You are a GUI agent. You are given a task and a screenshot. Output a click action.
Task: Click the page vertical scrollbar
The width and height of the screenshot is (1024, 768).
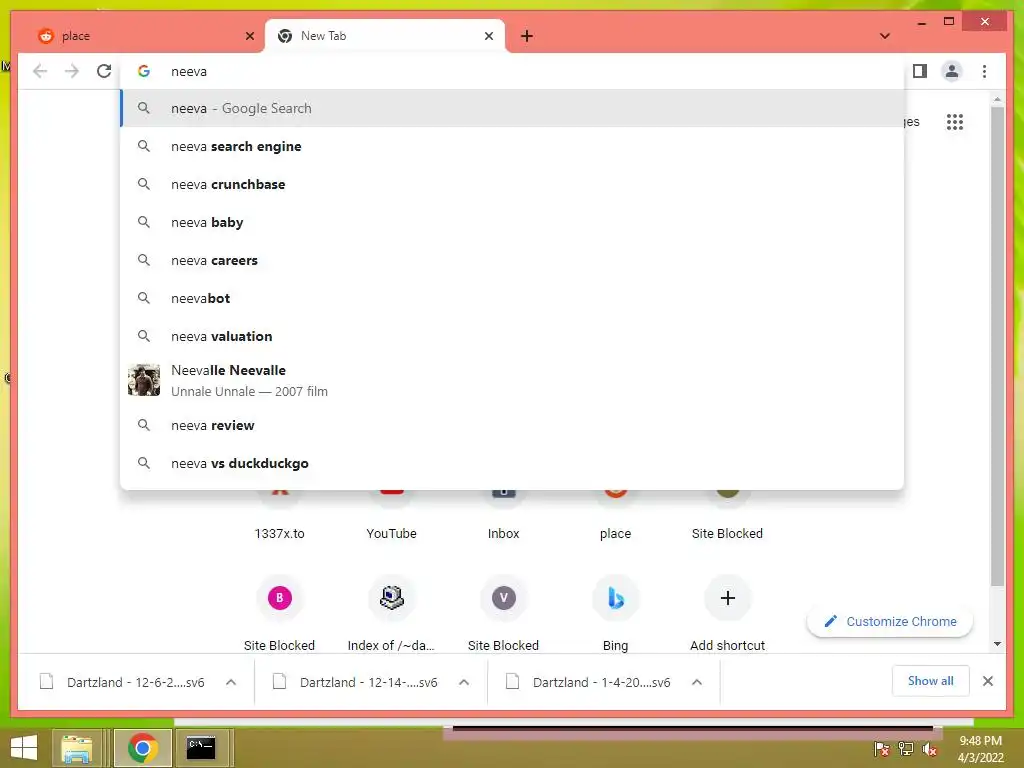997,346
